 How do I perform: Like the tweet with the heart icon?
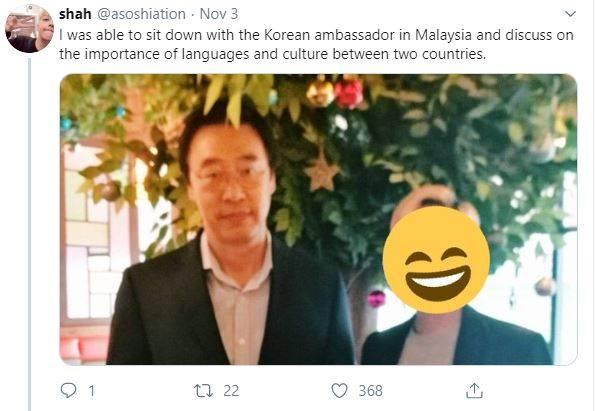pos(339,391)
